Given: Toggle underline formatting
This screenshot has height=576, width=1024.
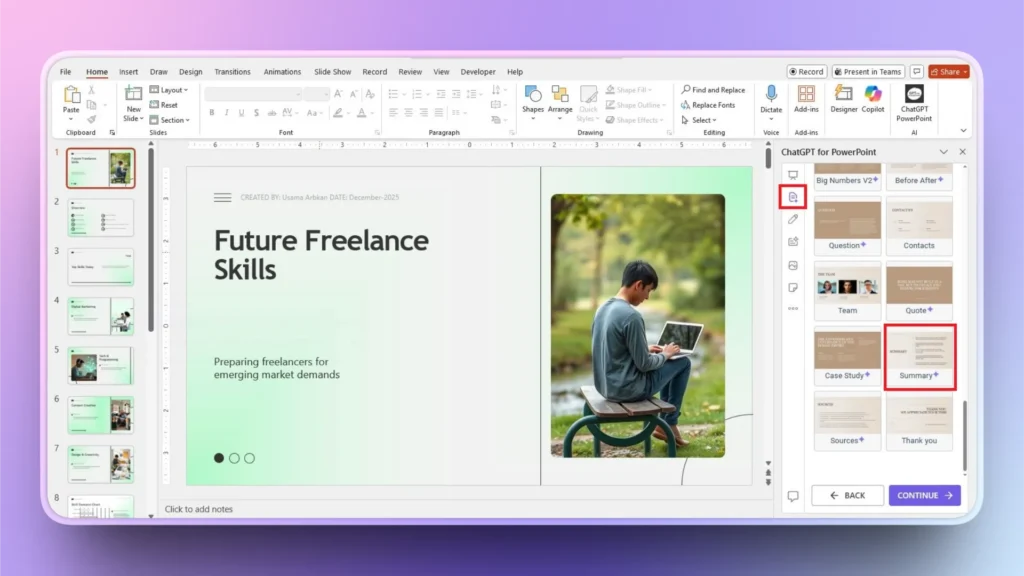Looking at the screenshot, I should (240, 112).
